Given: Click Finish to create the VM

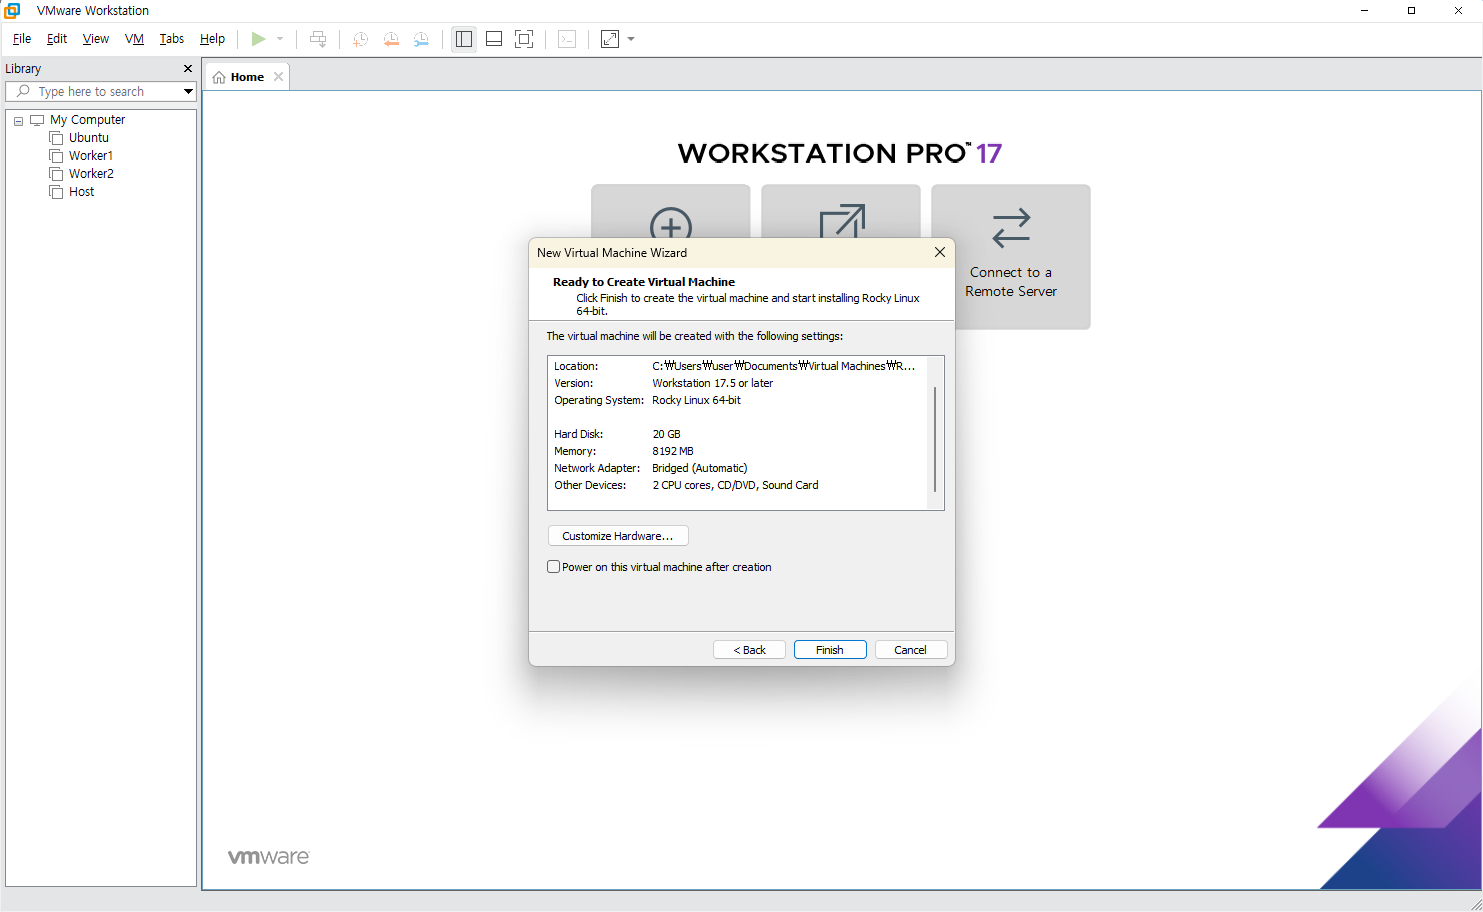Looking at the screenshot, I should [x=830, y=650].
